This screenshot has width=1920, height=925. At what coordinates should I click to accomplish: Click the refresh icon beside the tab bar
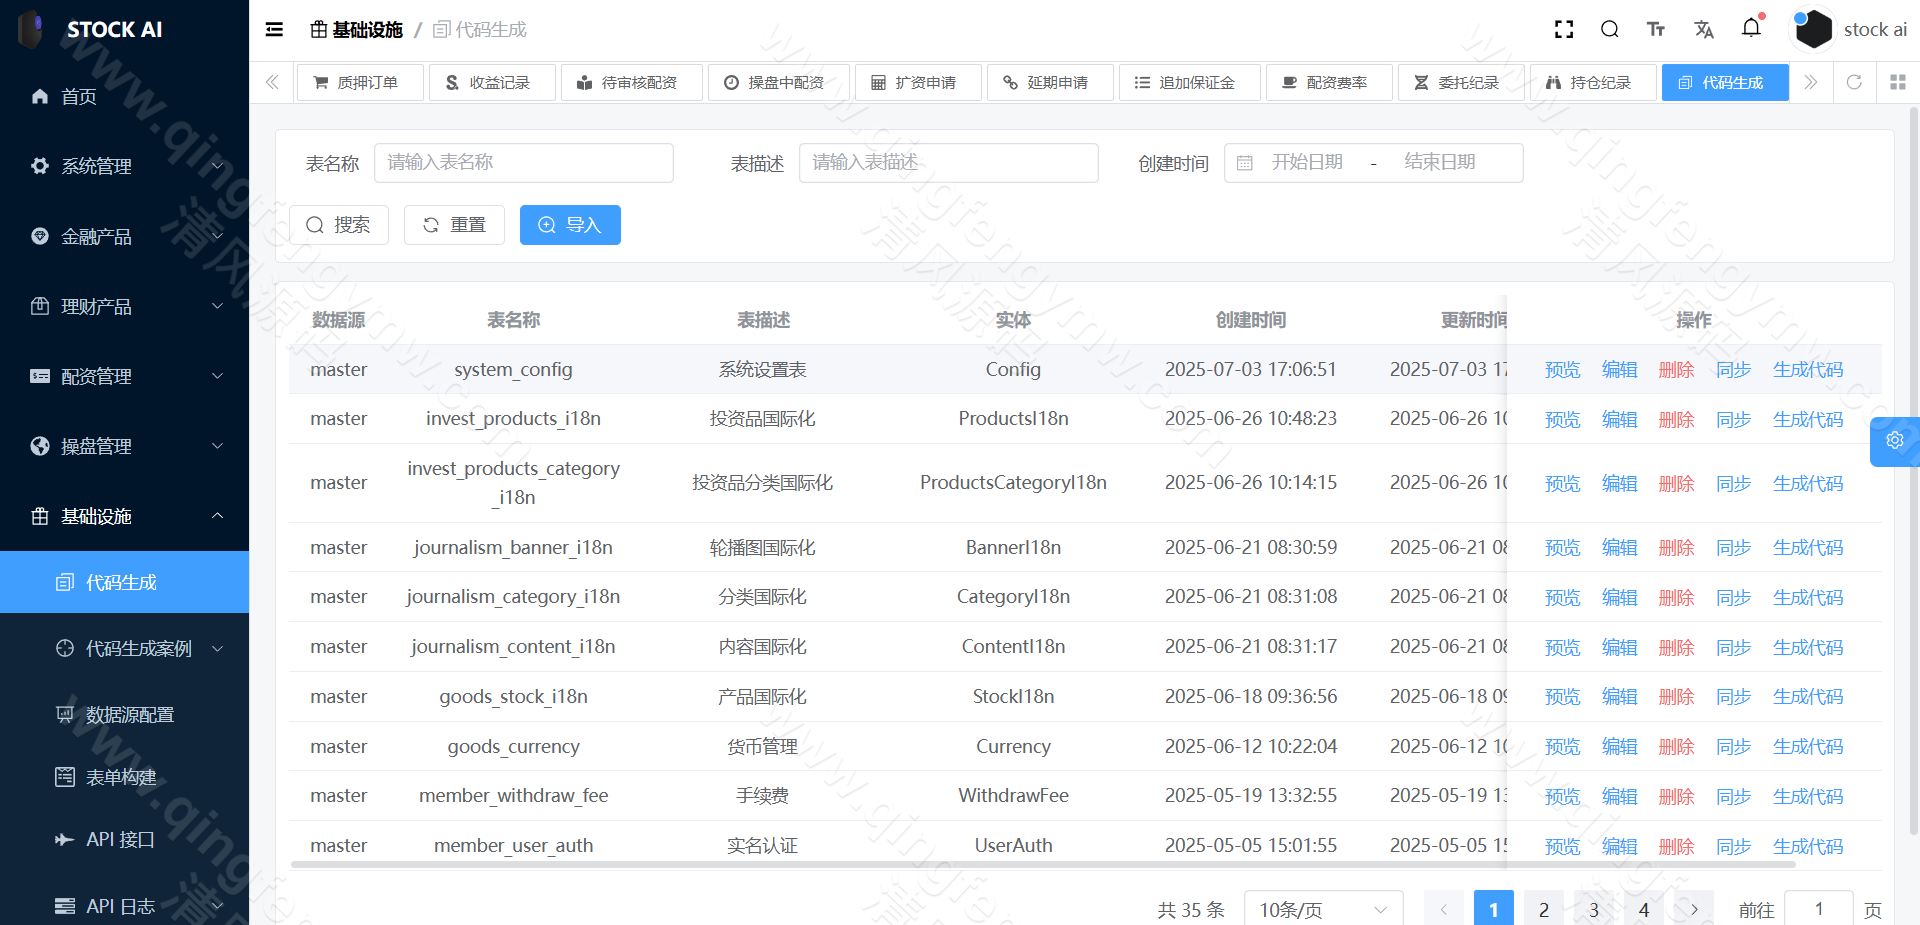point(1854,82)
